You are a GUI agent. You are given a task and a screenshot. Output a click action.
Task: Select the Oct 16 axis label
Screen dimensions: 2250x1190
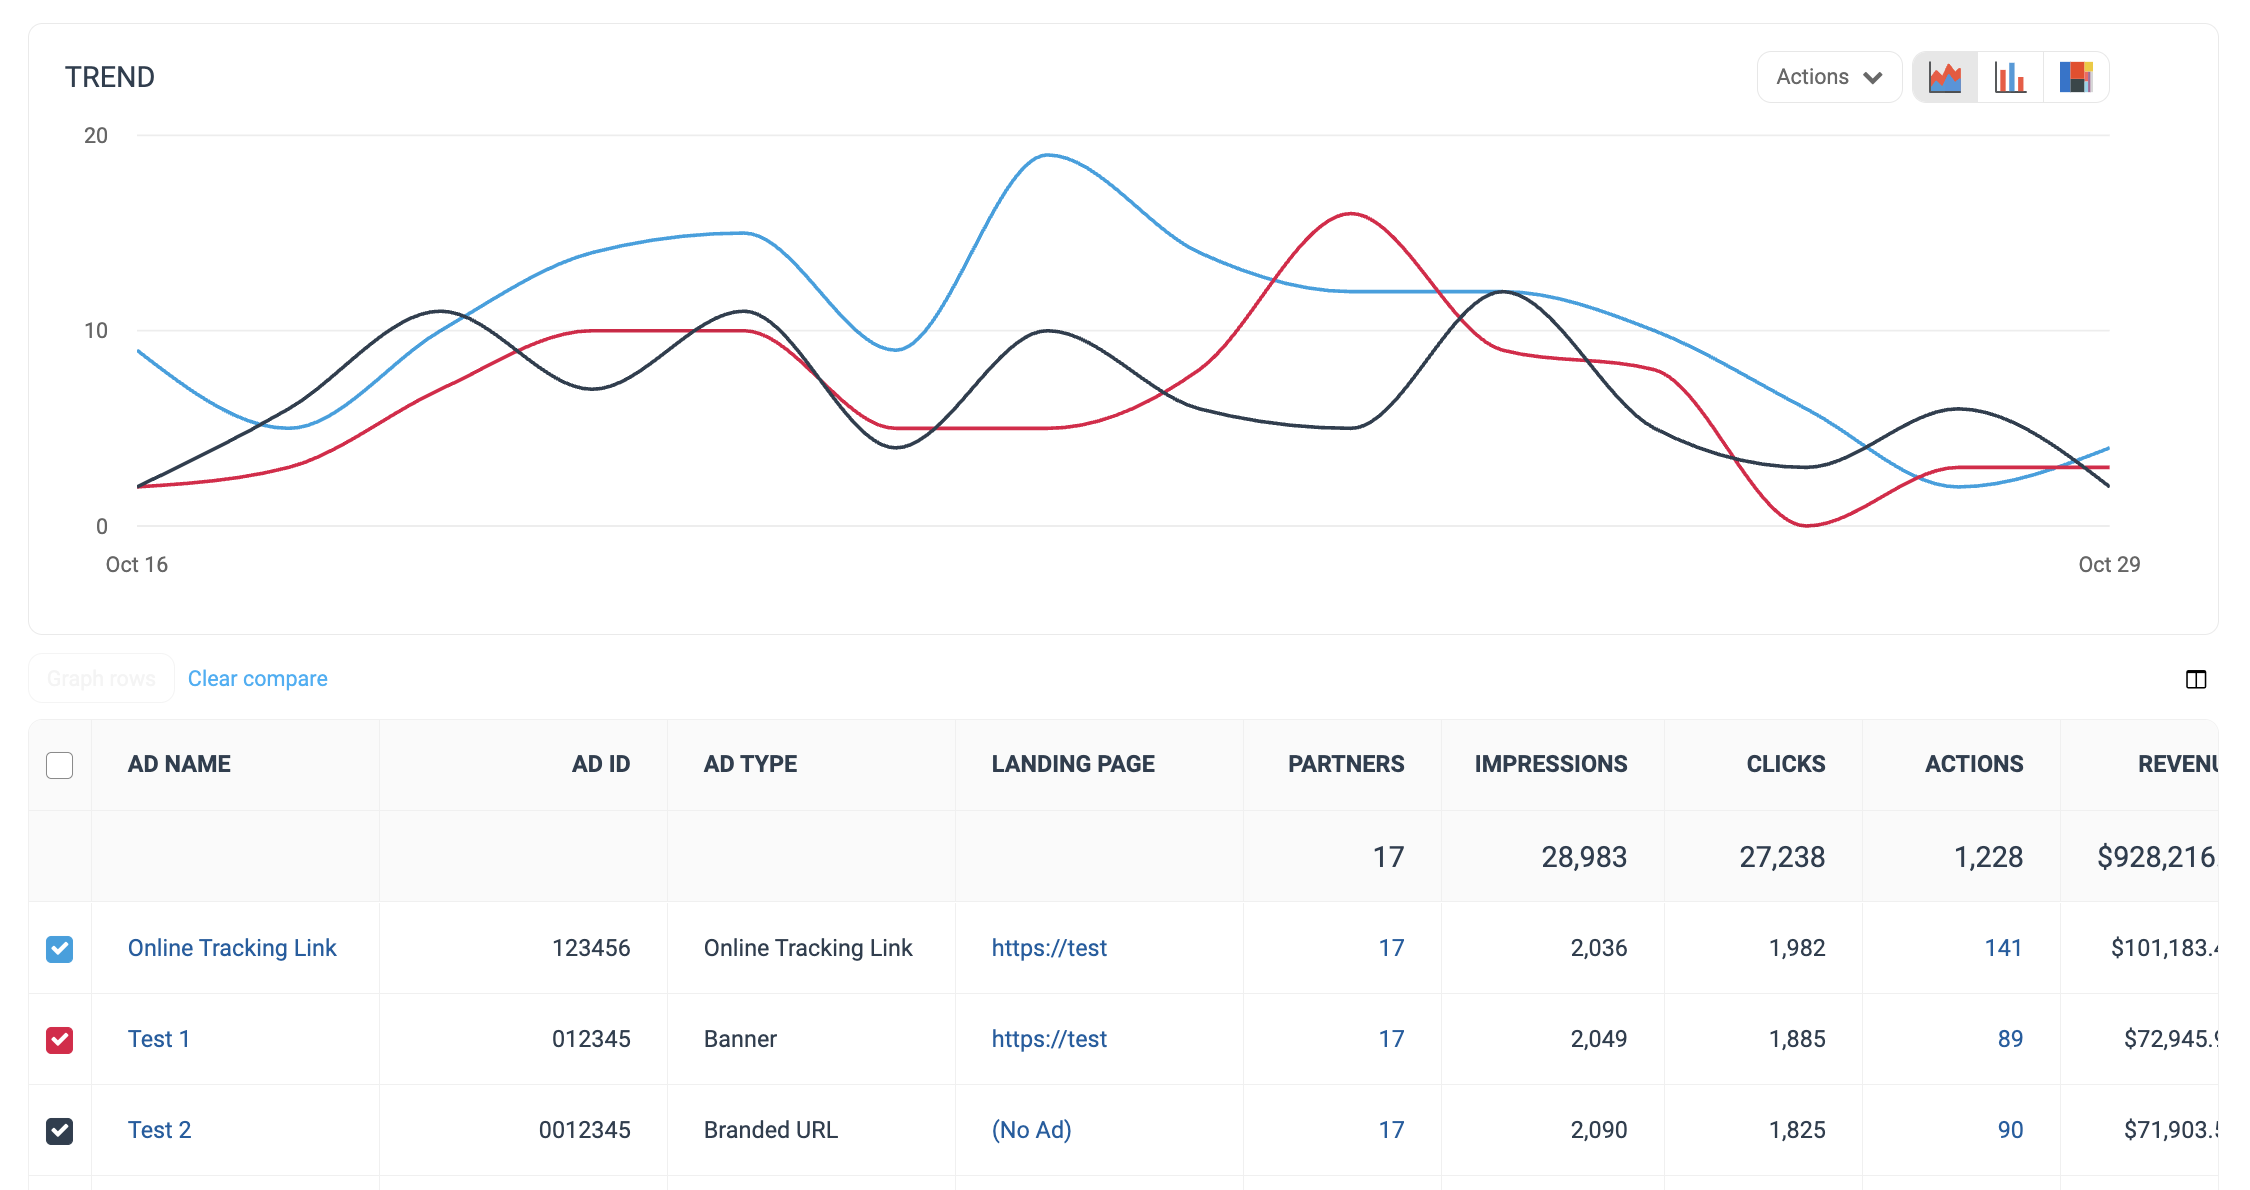coord(137,565)
